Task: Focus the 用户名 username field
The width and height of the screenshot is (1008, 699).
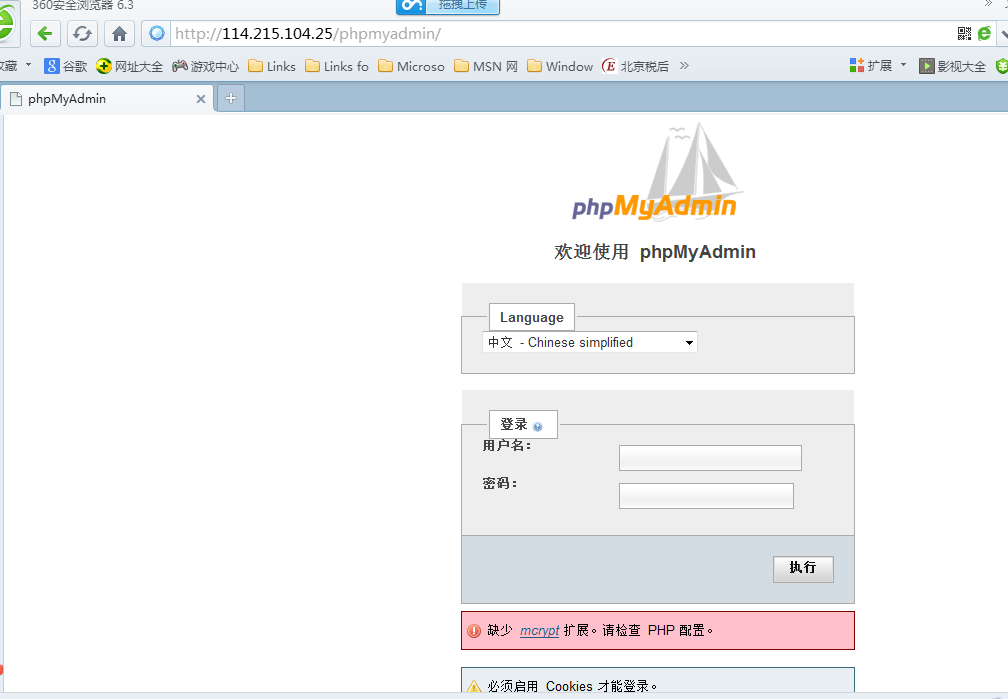Action: (x=710, y=458)
